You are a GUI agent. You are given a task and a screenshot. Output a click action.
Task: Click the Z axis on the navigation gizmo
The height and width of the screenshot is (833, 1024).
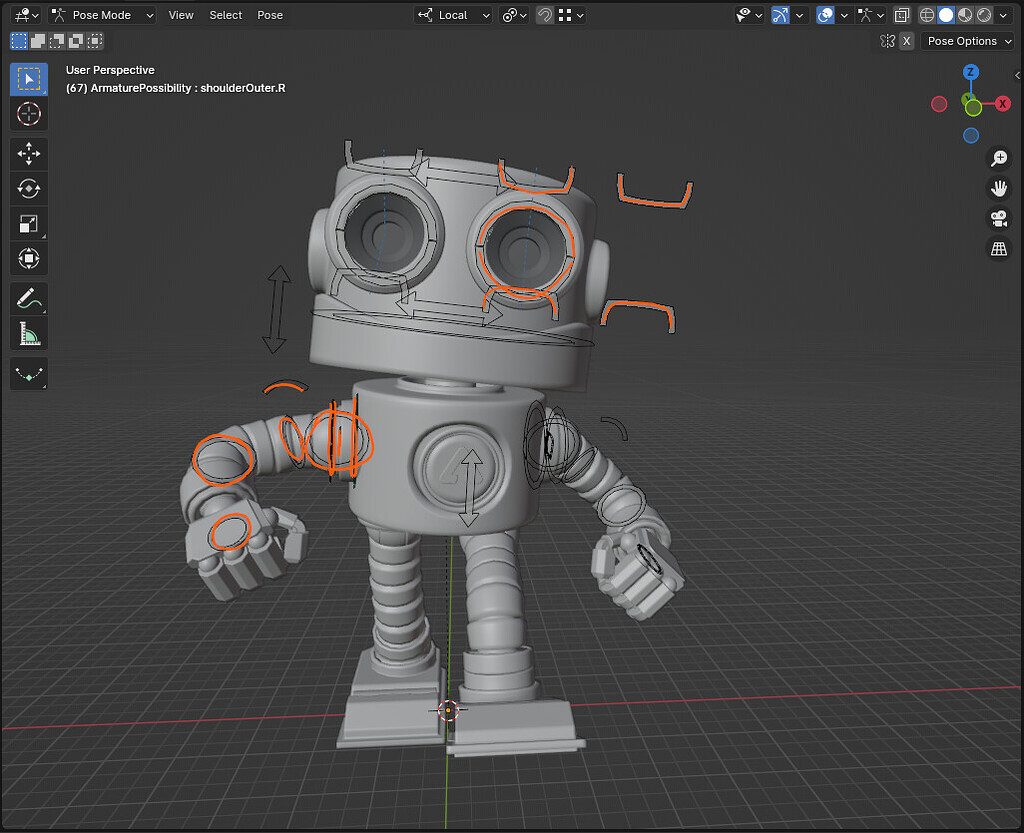click(971, 72)
